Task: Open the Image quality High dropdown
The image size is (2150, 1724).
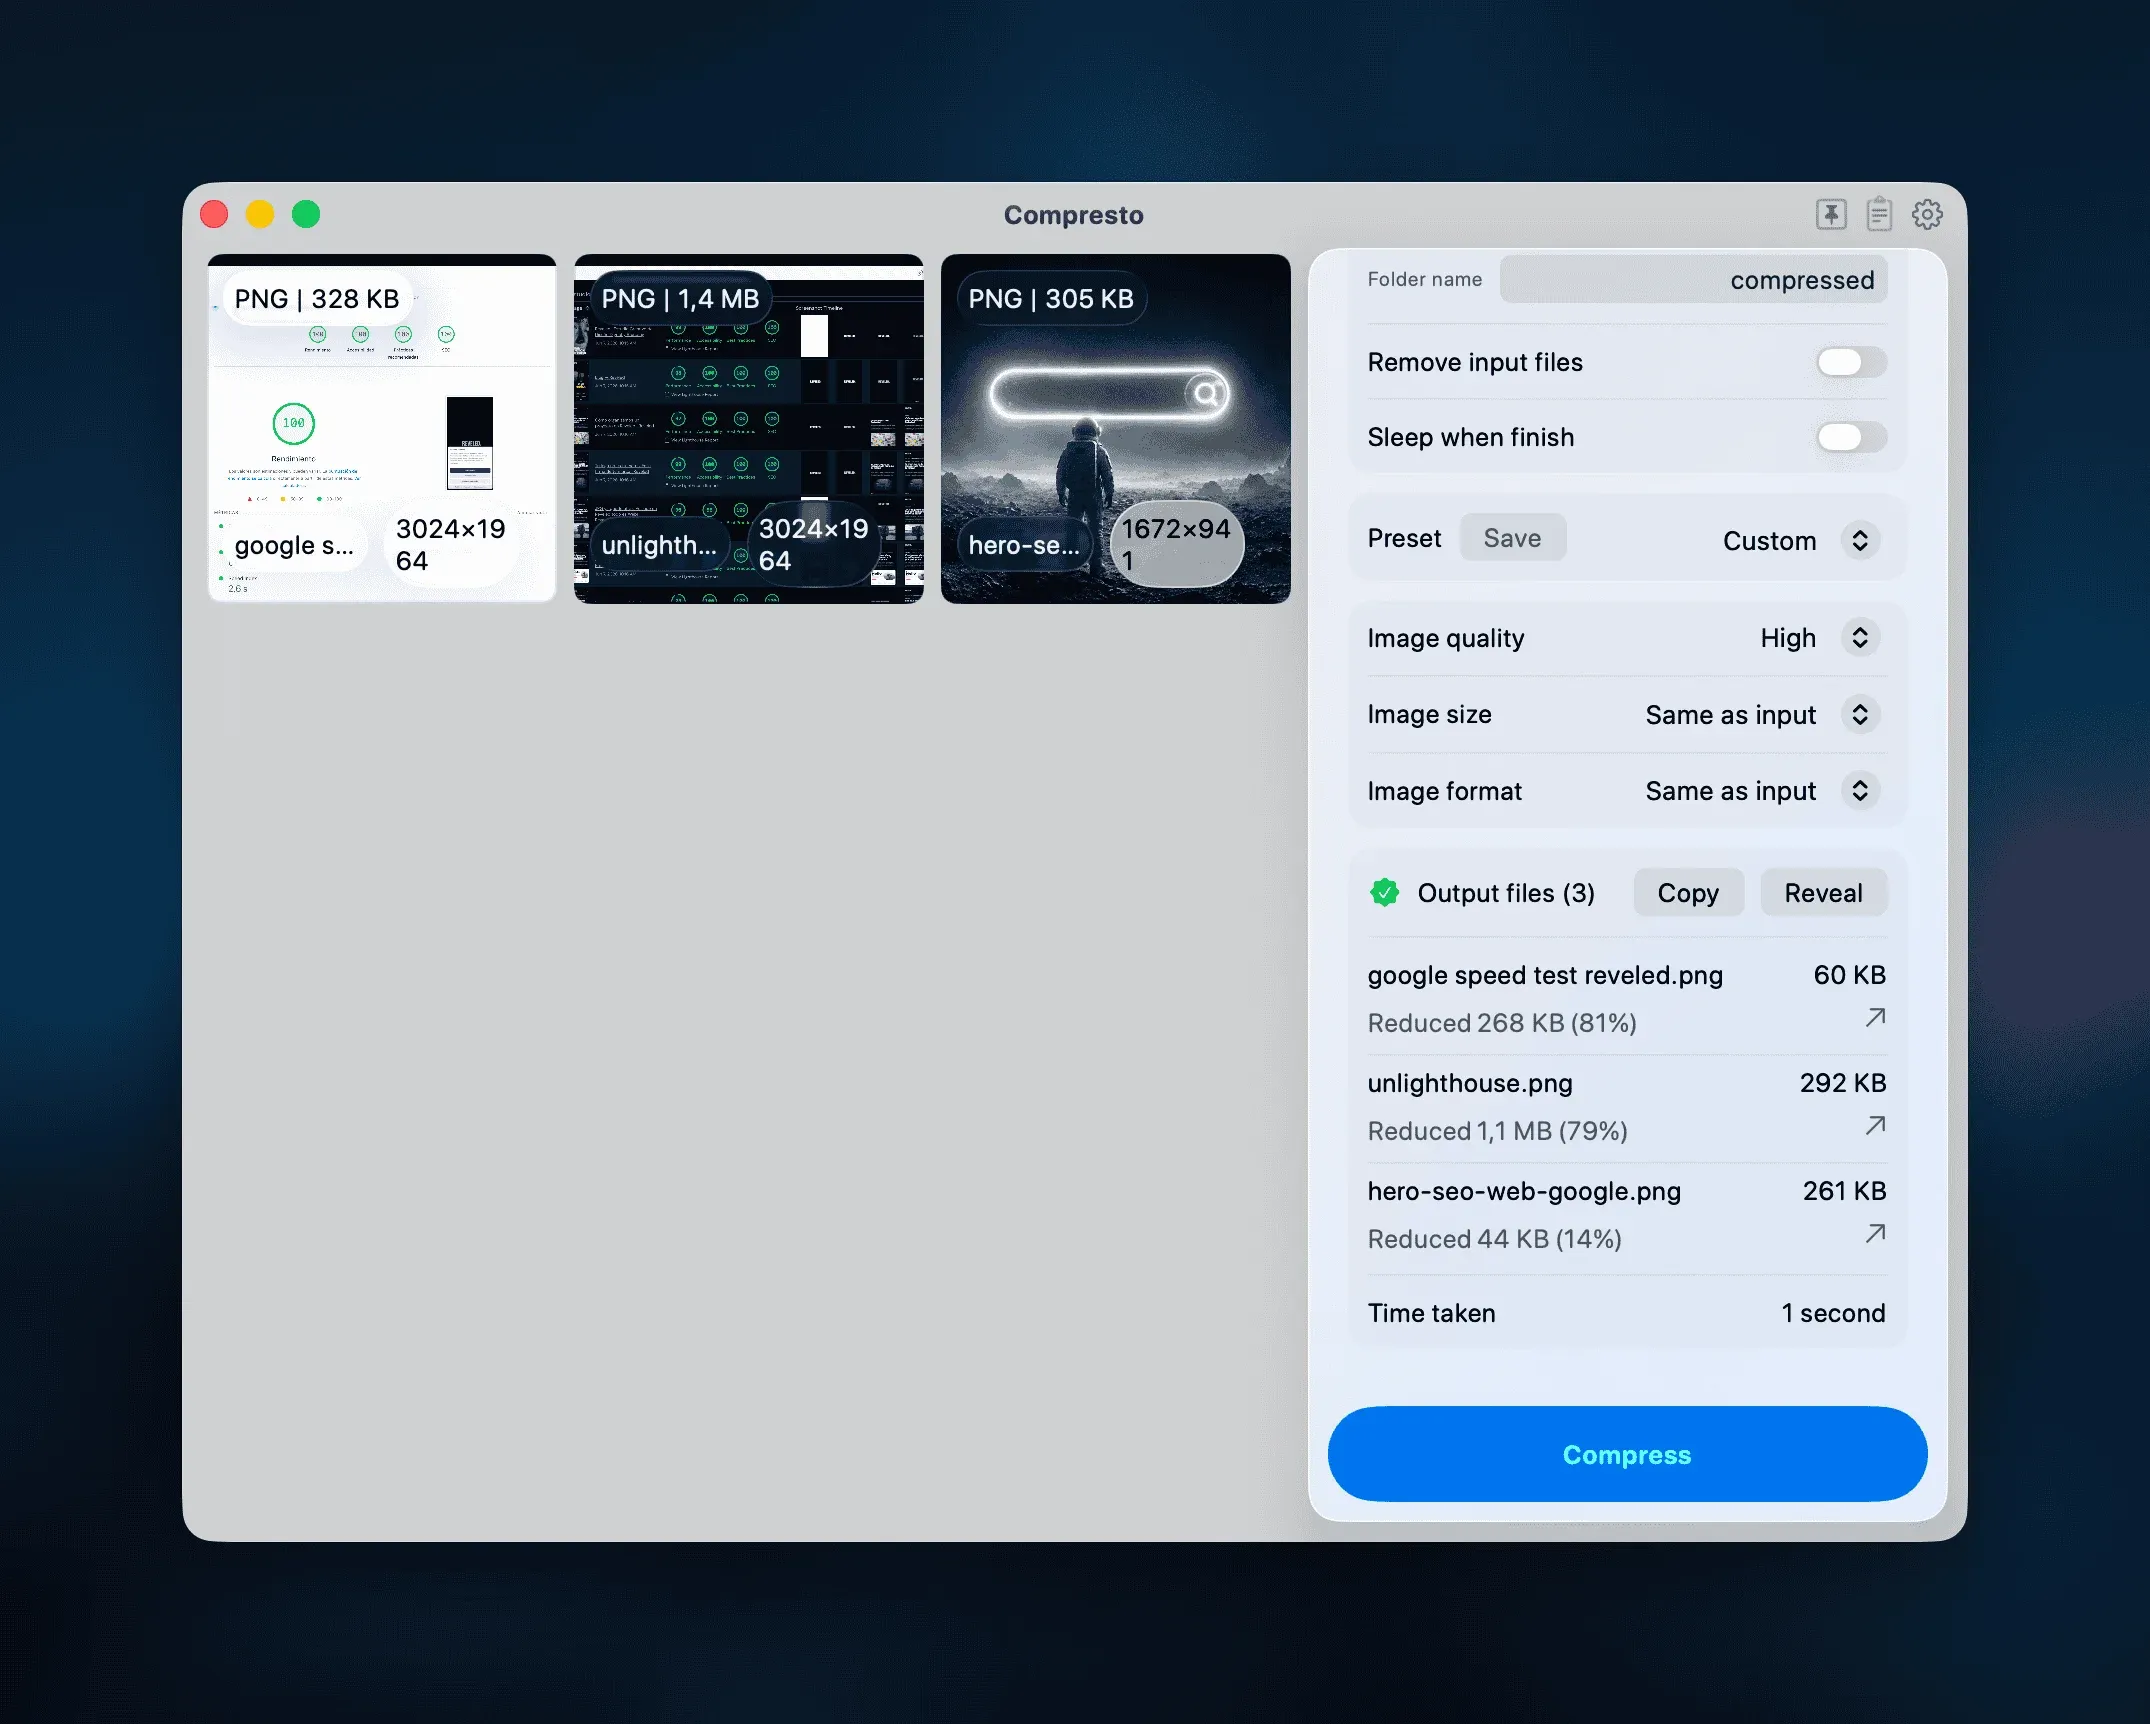Action: (1860, 638)
